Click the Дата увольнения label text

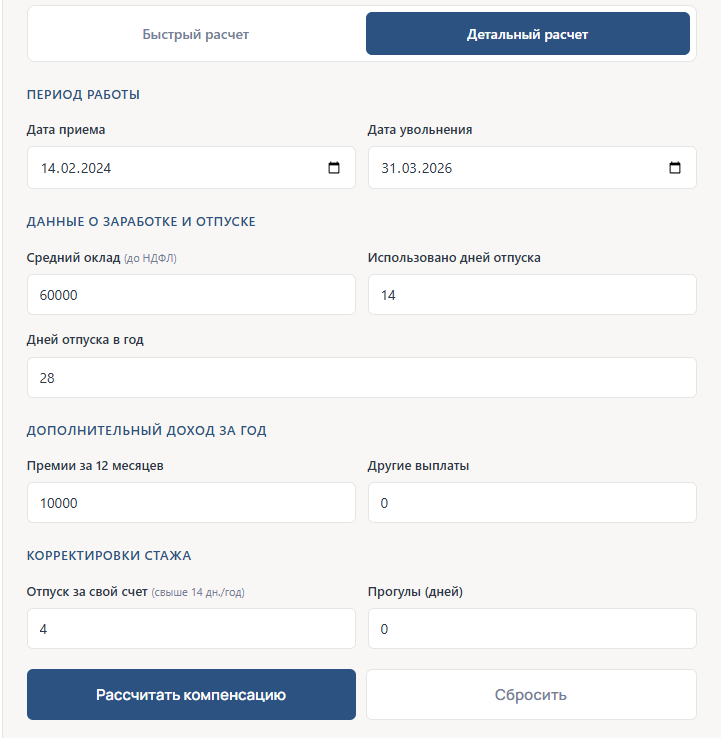pos(420,130)
